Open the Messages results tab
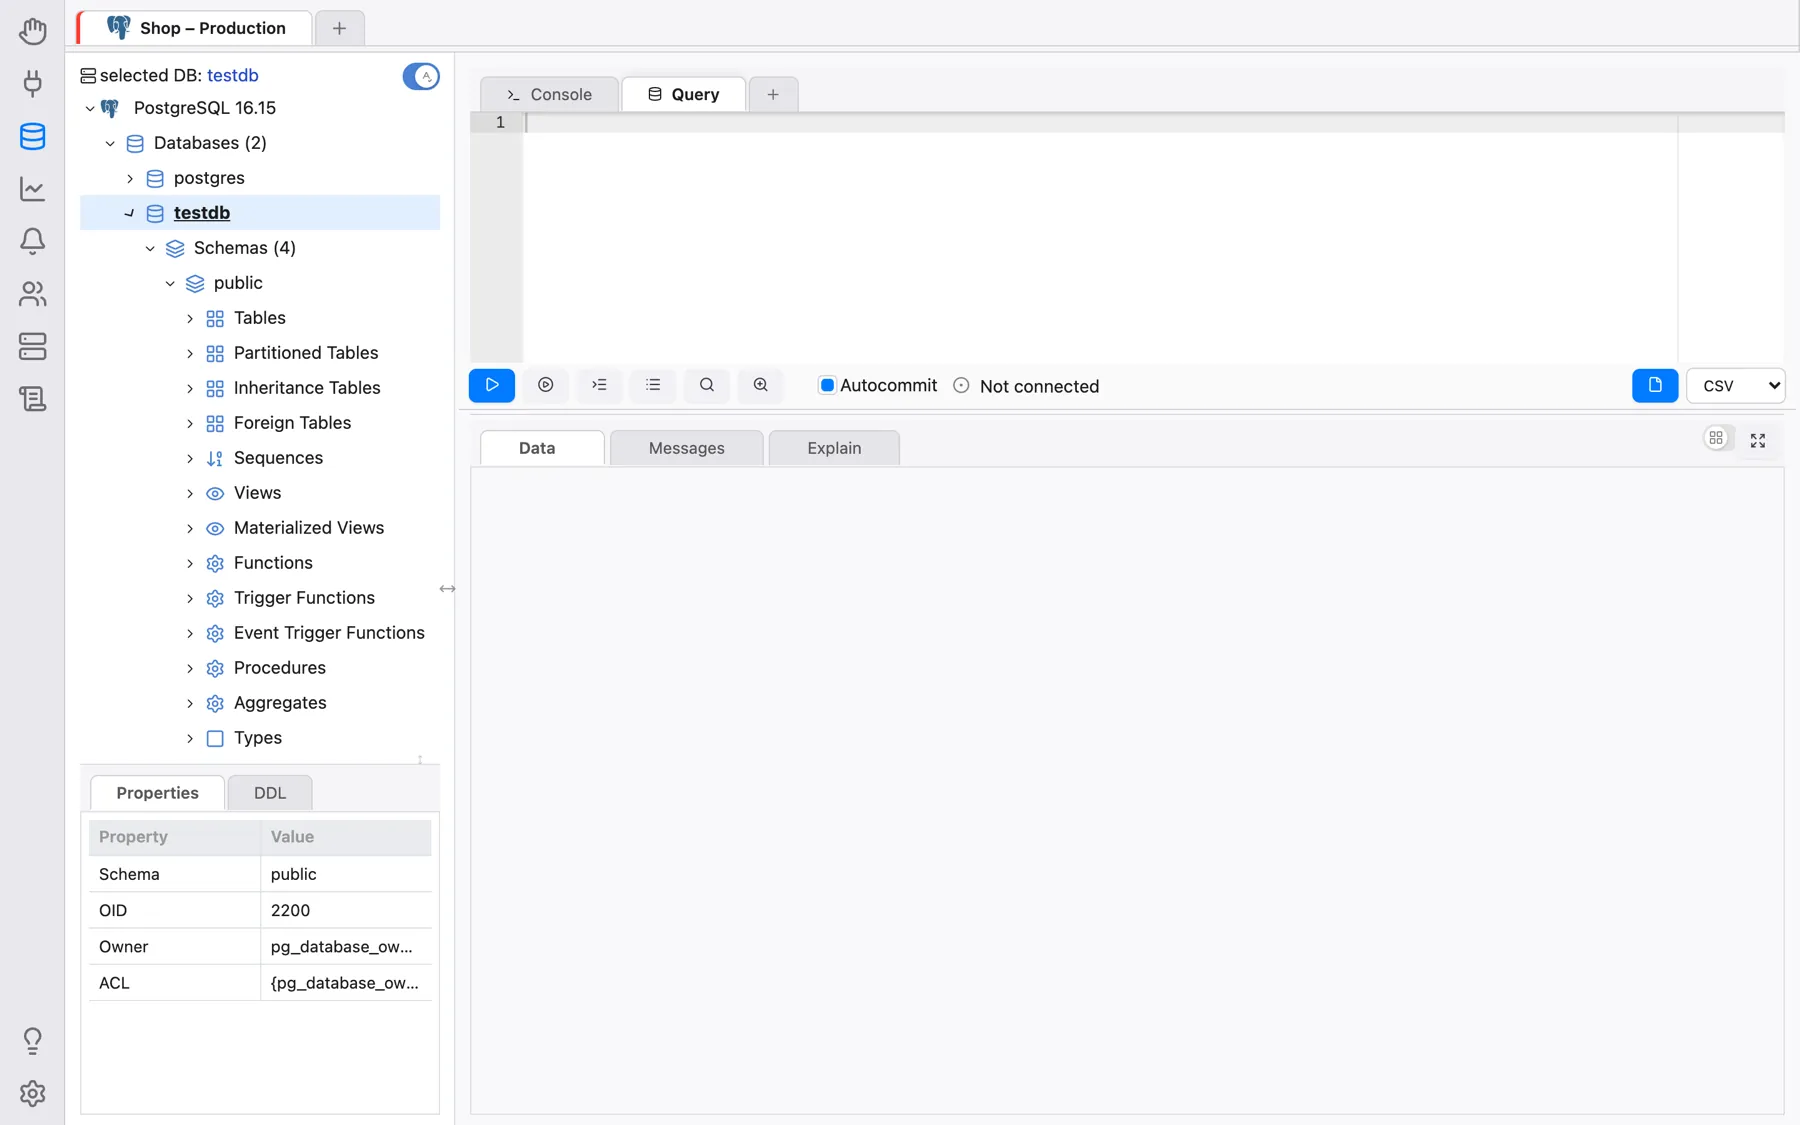 tap(686, 448)
